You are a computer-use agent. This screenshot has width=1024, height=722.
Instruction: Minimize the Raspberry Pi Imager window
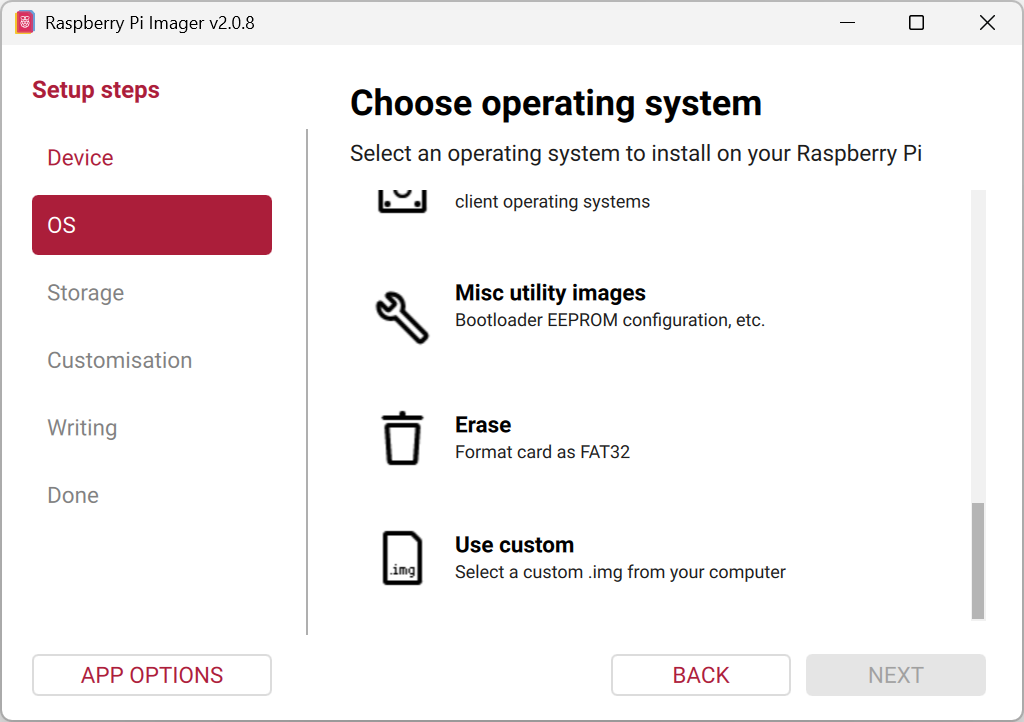click(847, 23)
